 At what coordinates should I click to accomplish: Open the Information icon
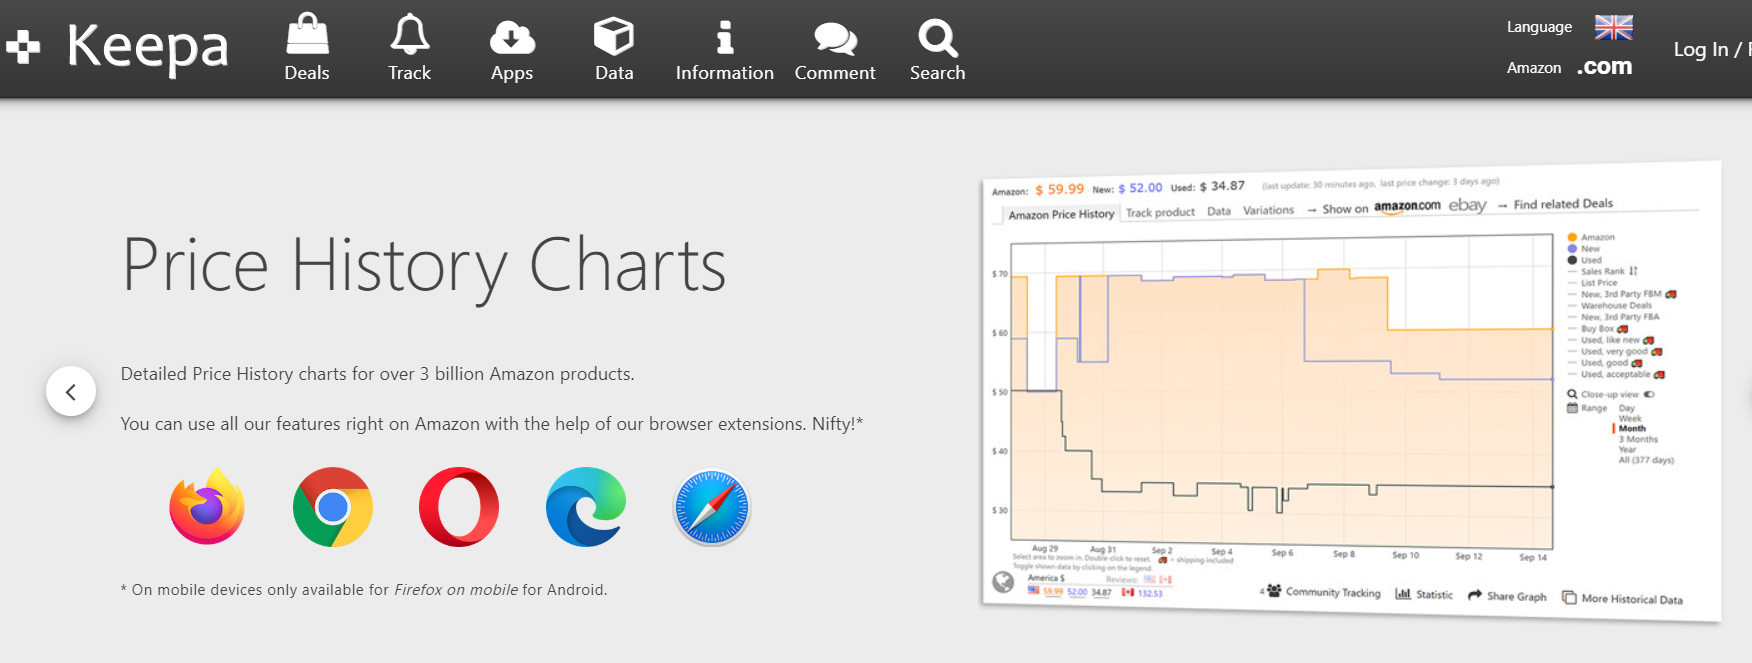[725, 37]
